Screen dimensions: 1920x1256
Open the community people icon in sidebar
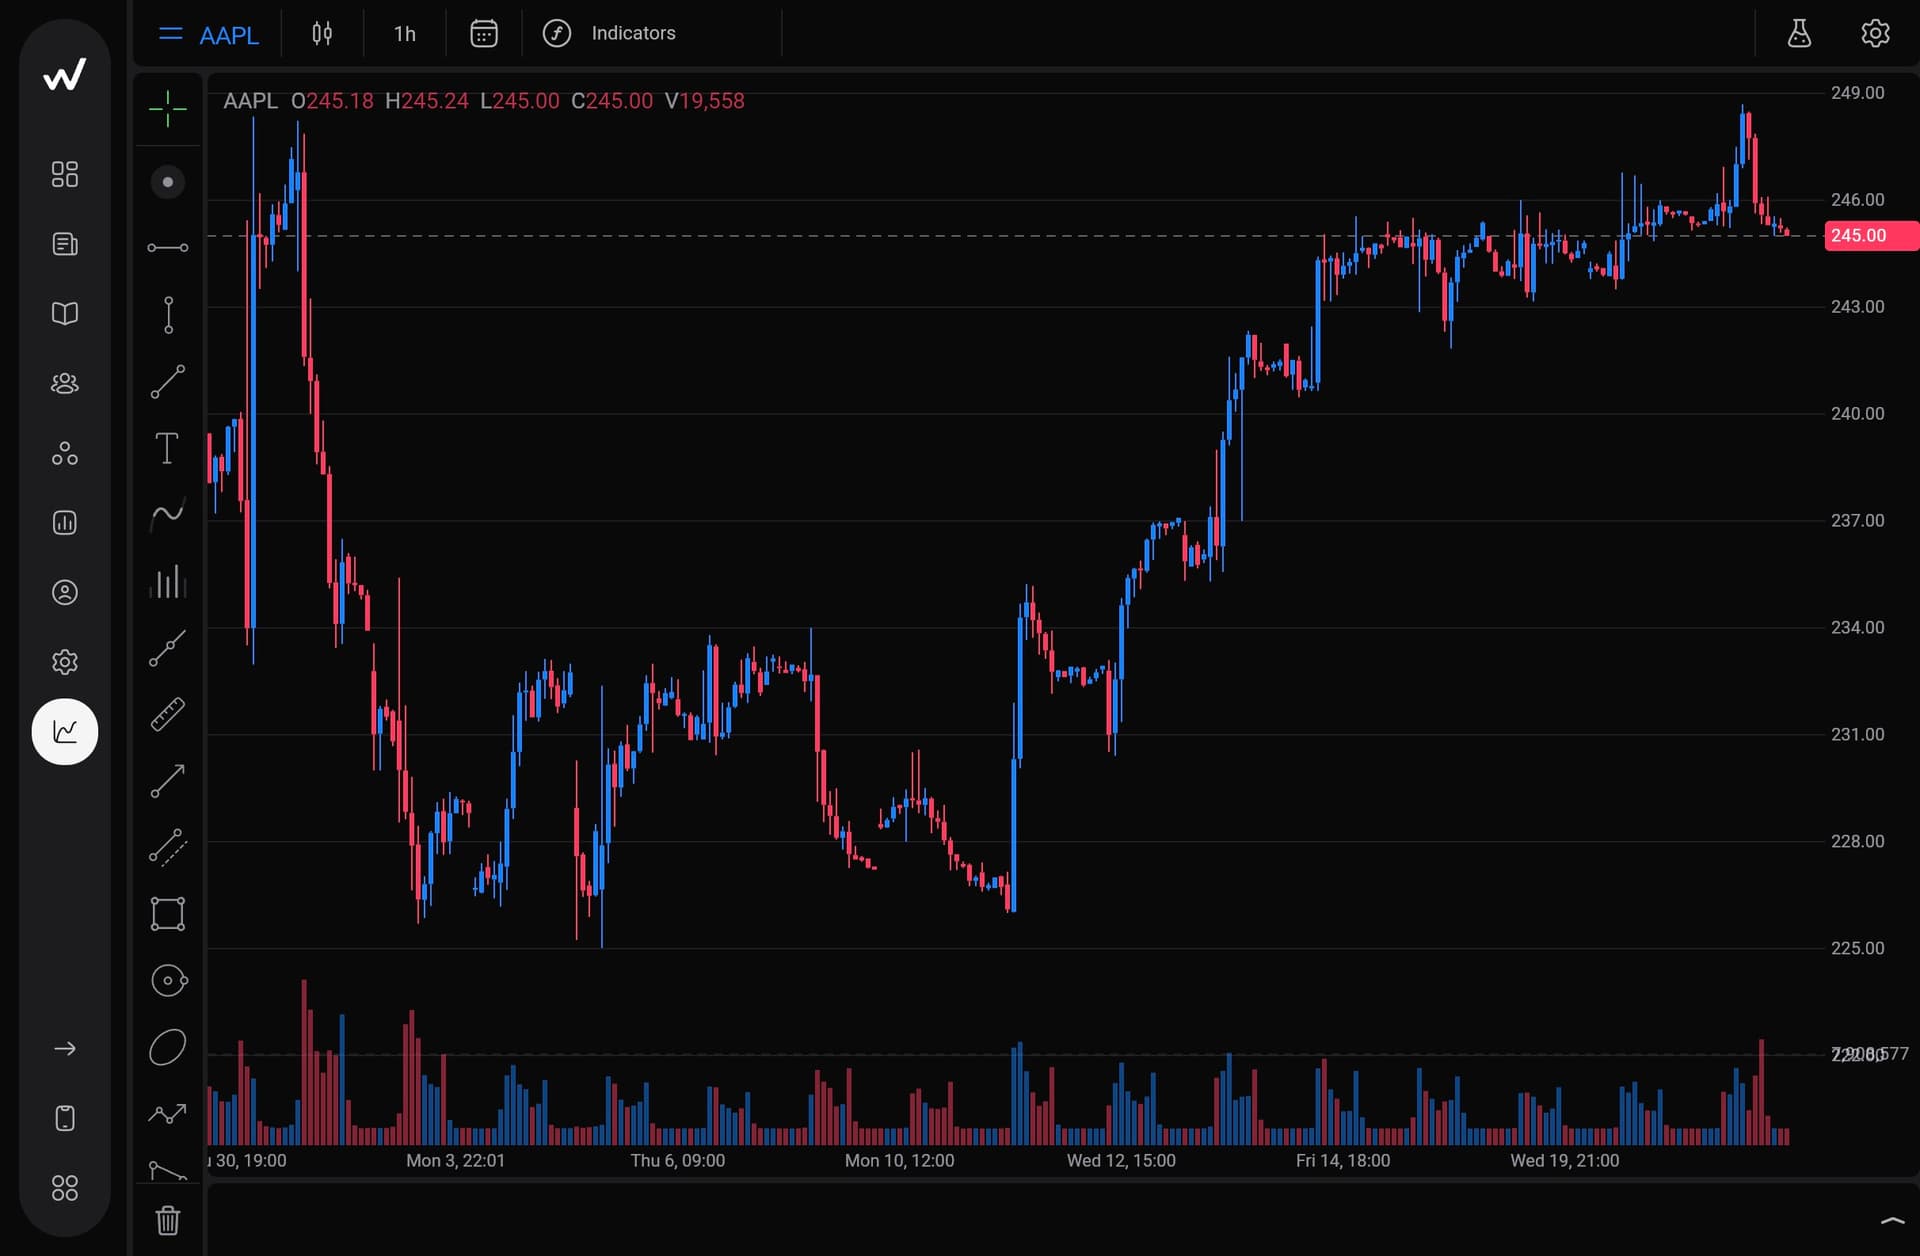[x=65, y=383]
